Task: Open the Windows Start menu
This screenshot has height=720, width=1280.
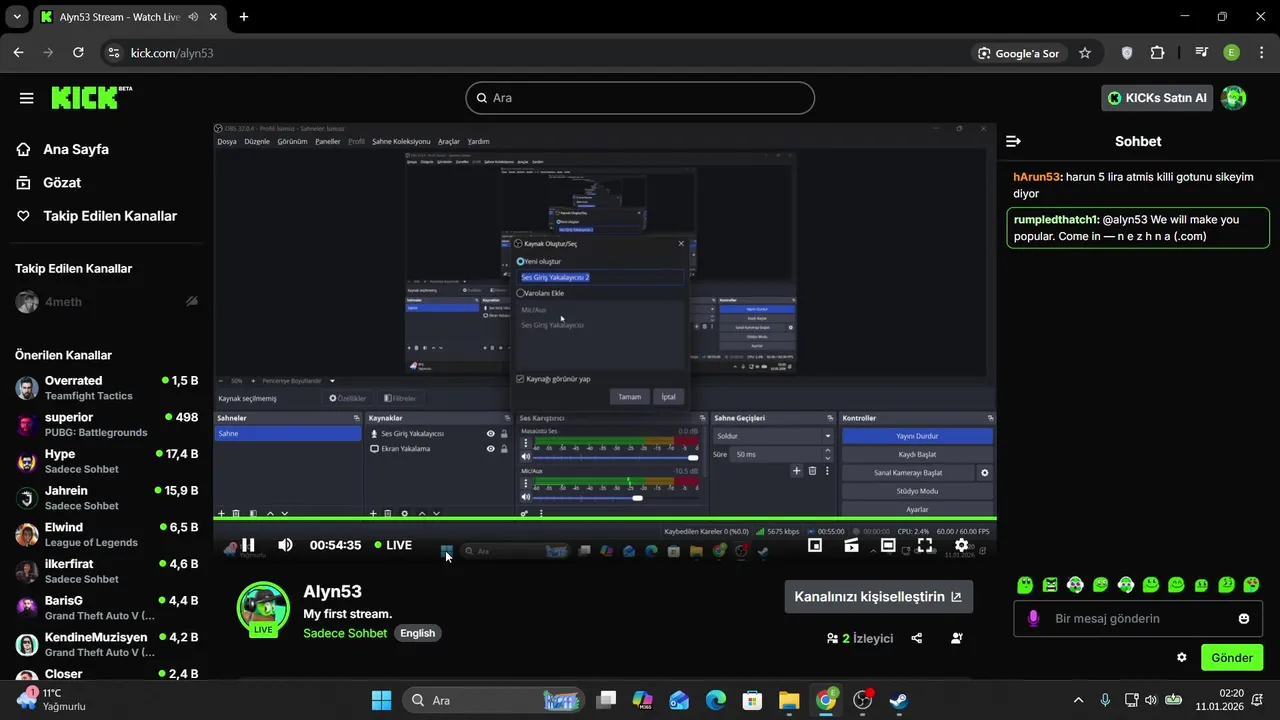Action: point(381,700)
